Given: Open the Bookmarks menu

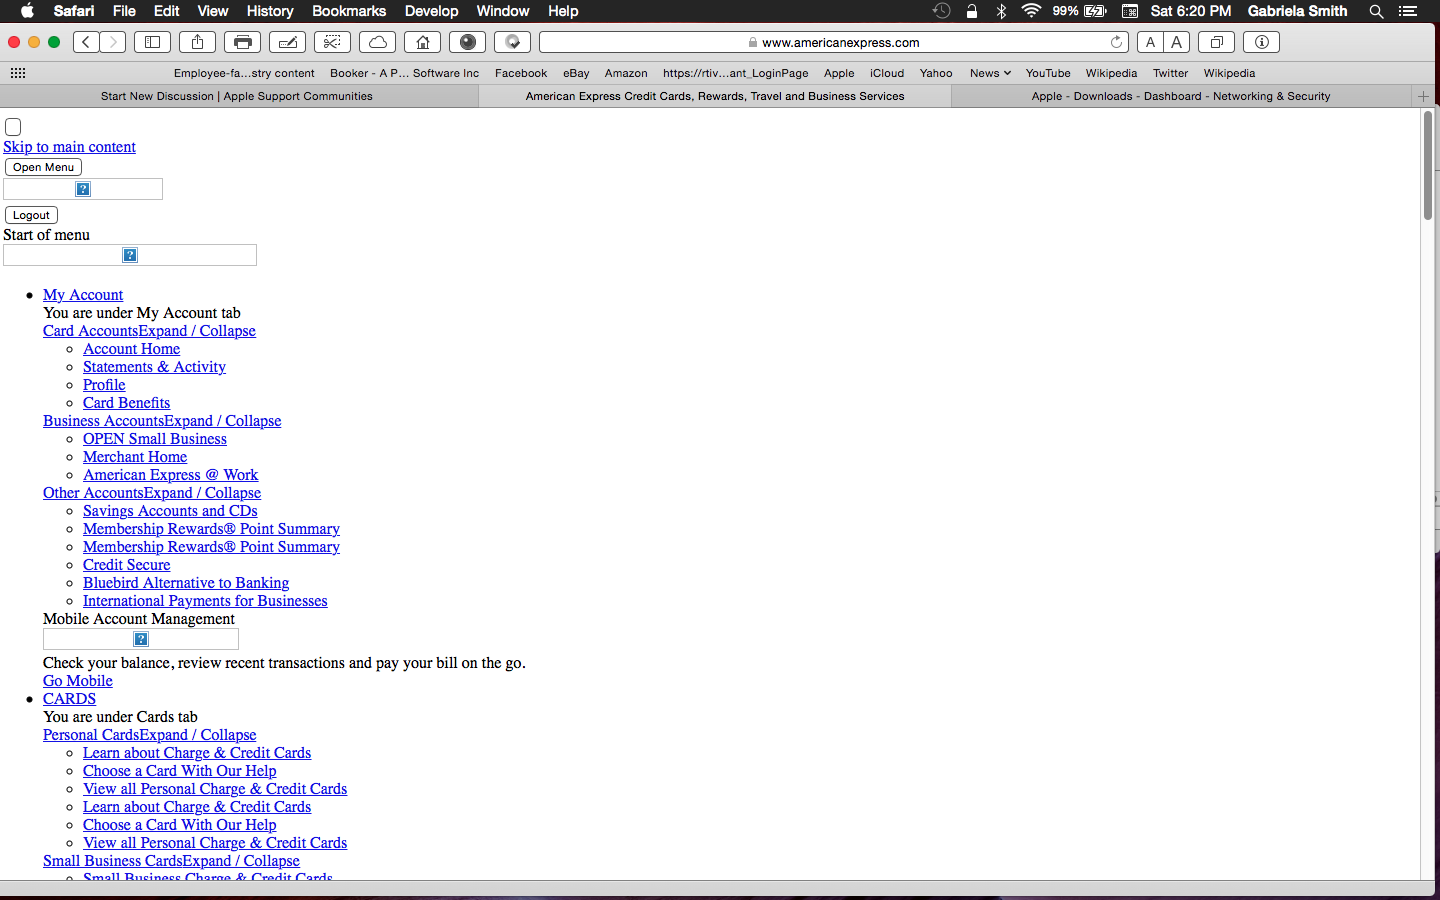Looking at the screenshot, I should pyautogui.click(x=349, y=11).
